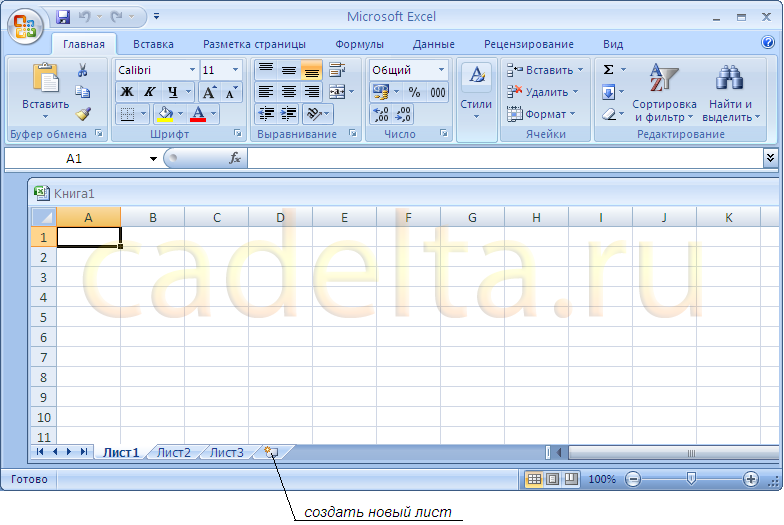Click the Clear eraser icon
This screenshot has width=784, height=525.
click(x=608, y=114)
